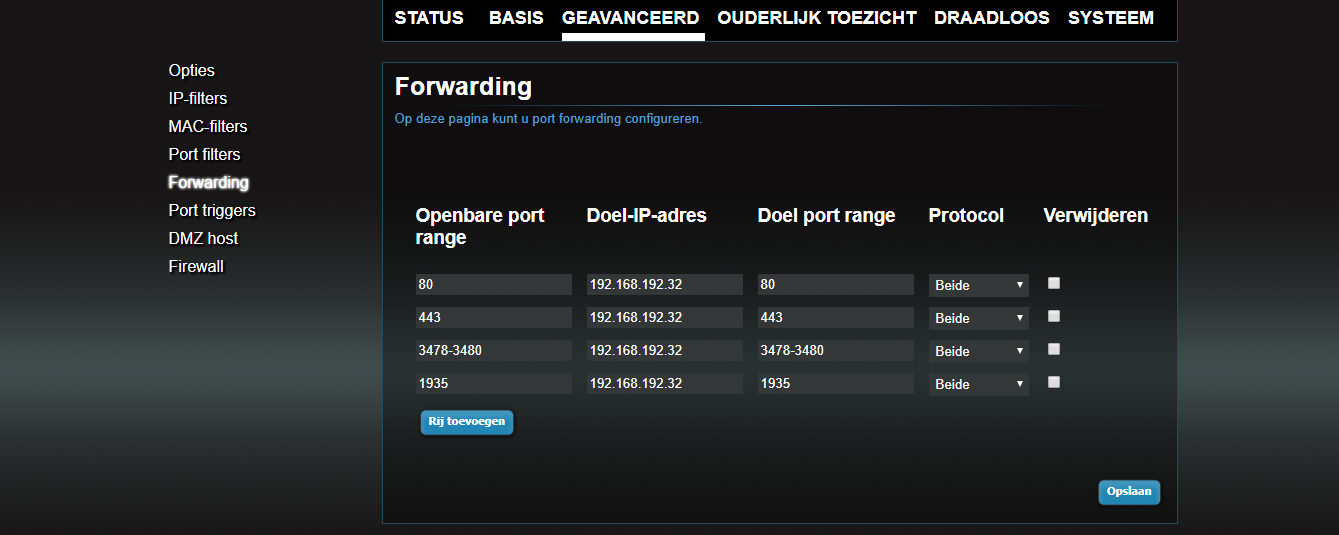Tick the remove checkbox for 3478-3480 row
The width and height of the screenshot is (1339, 535).
[1053, 349]
